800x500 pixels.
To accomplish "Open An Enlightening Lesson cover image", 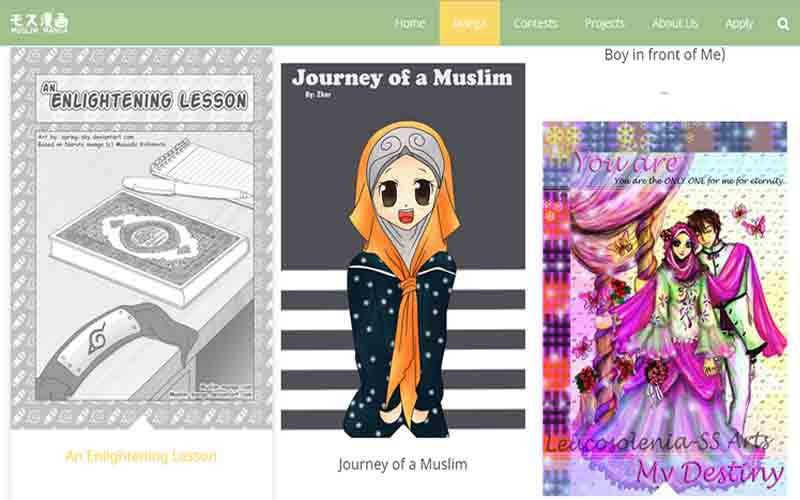I will pyautogui.click(x=141, y=238).
